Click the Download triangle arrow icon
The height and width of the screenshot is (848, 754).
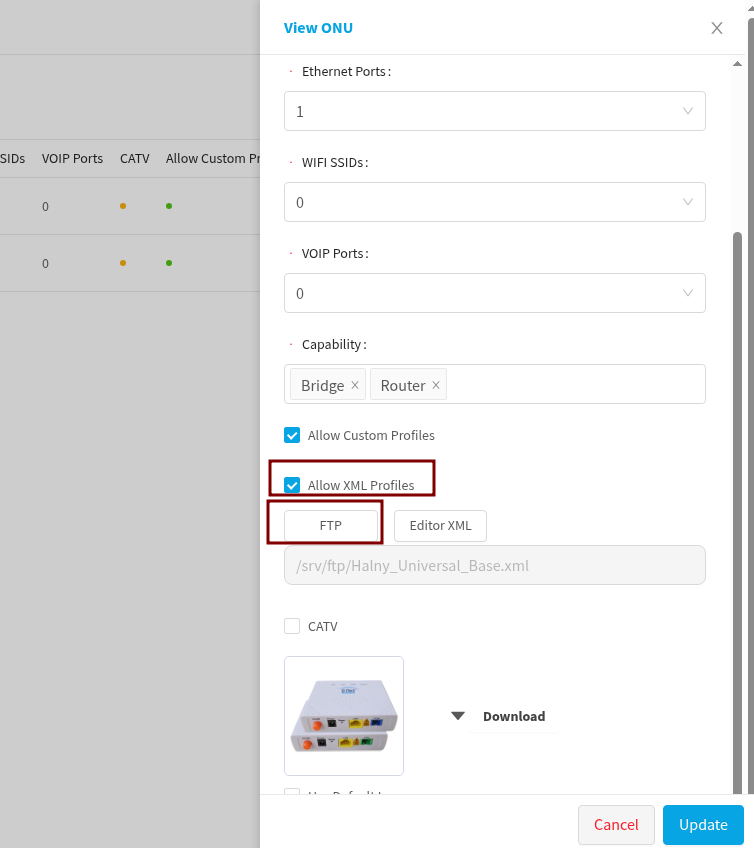click(x=458, y=716)
